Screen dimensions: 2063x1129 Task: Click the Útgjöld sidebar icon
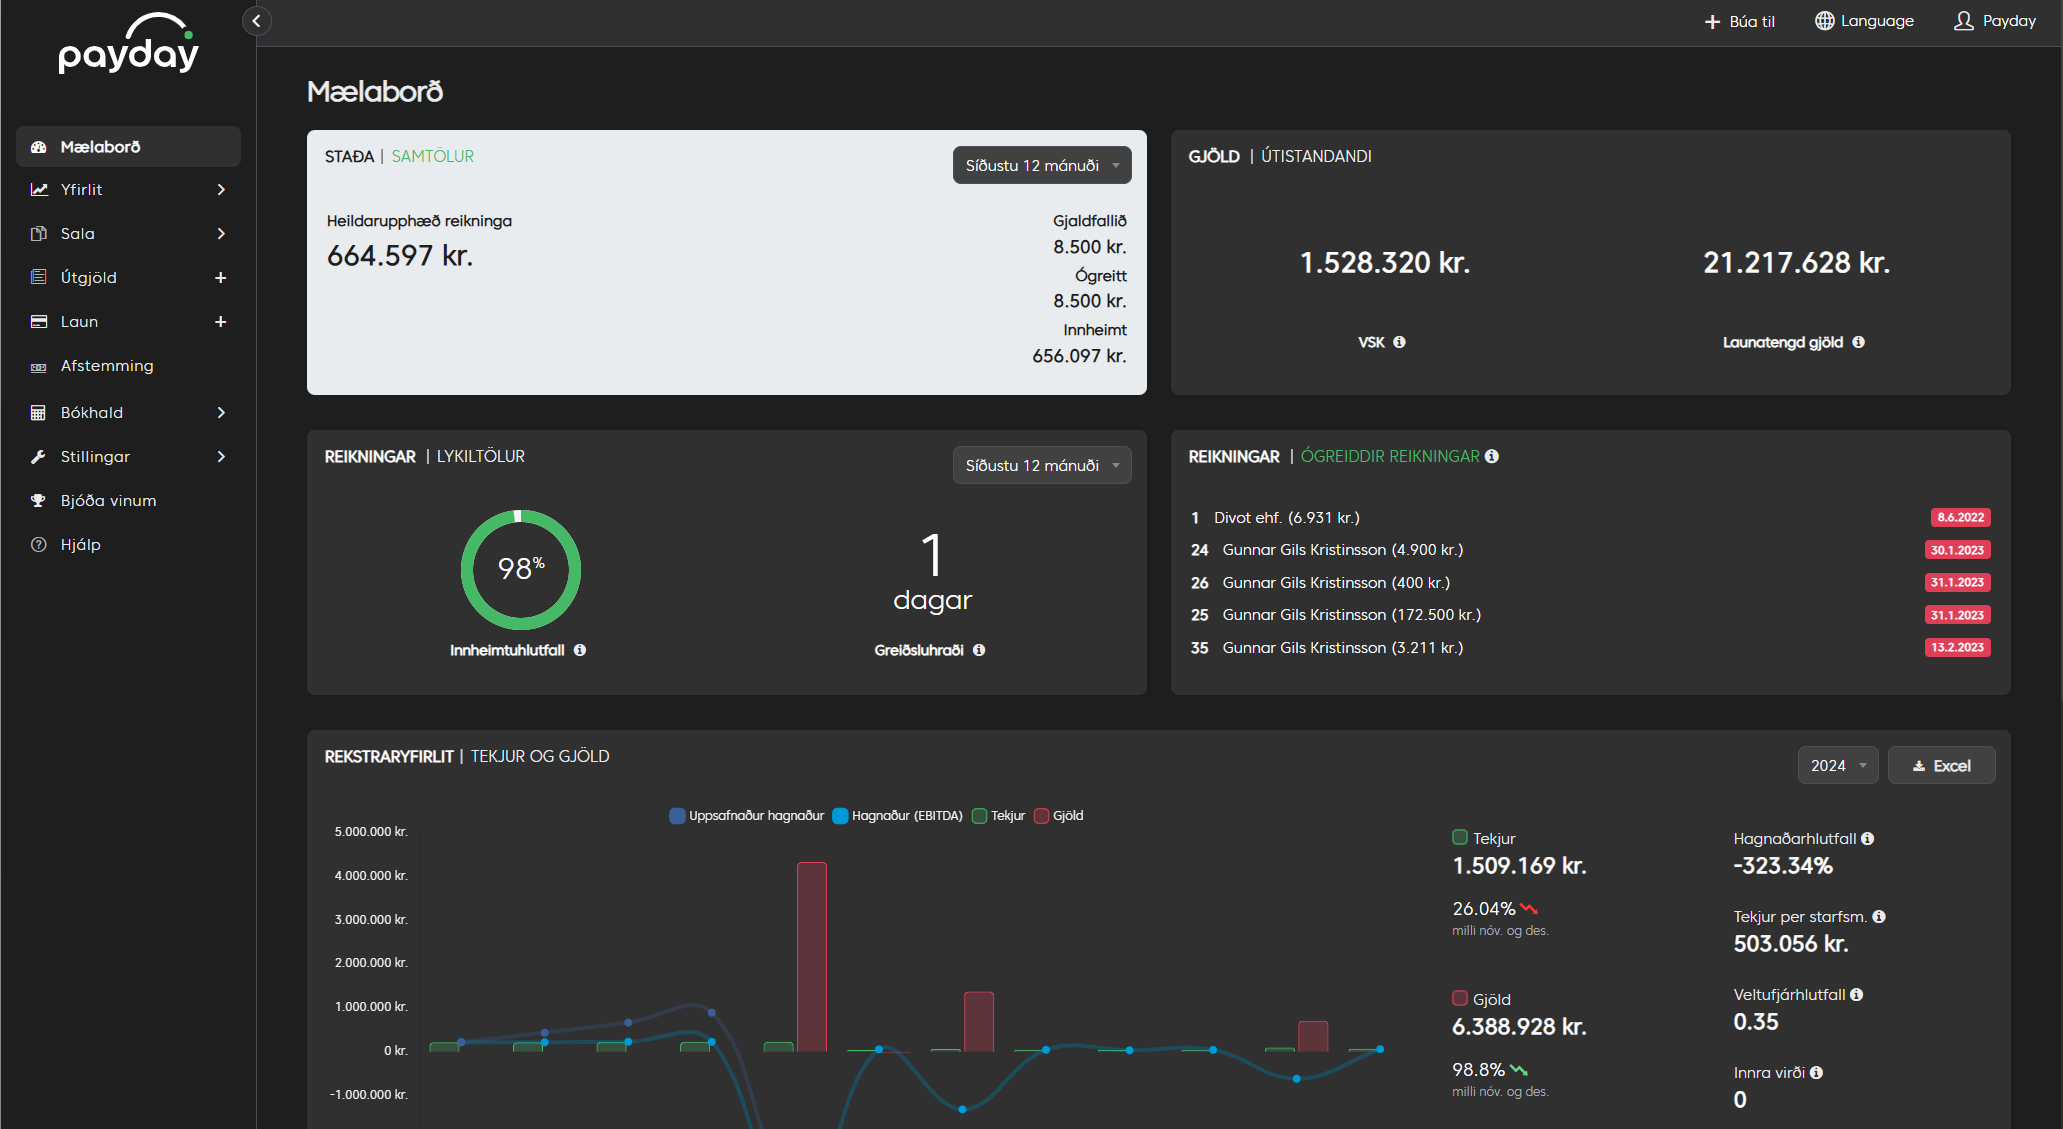coord(39,278)
